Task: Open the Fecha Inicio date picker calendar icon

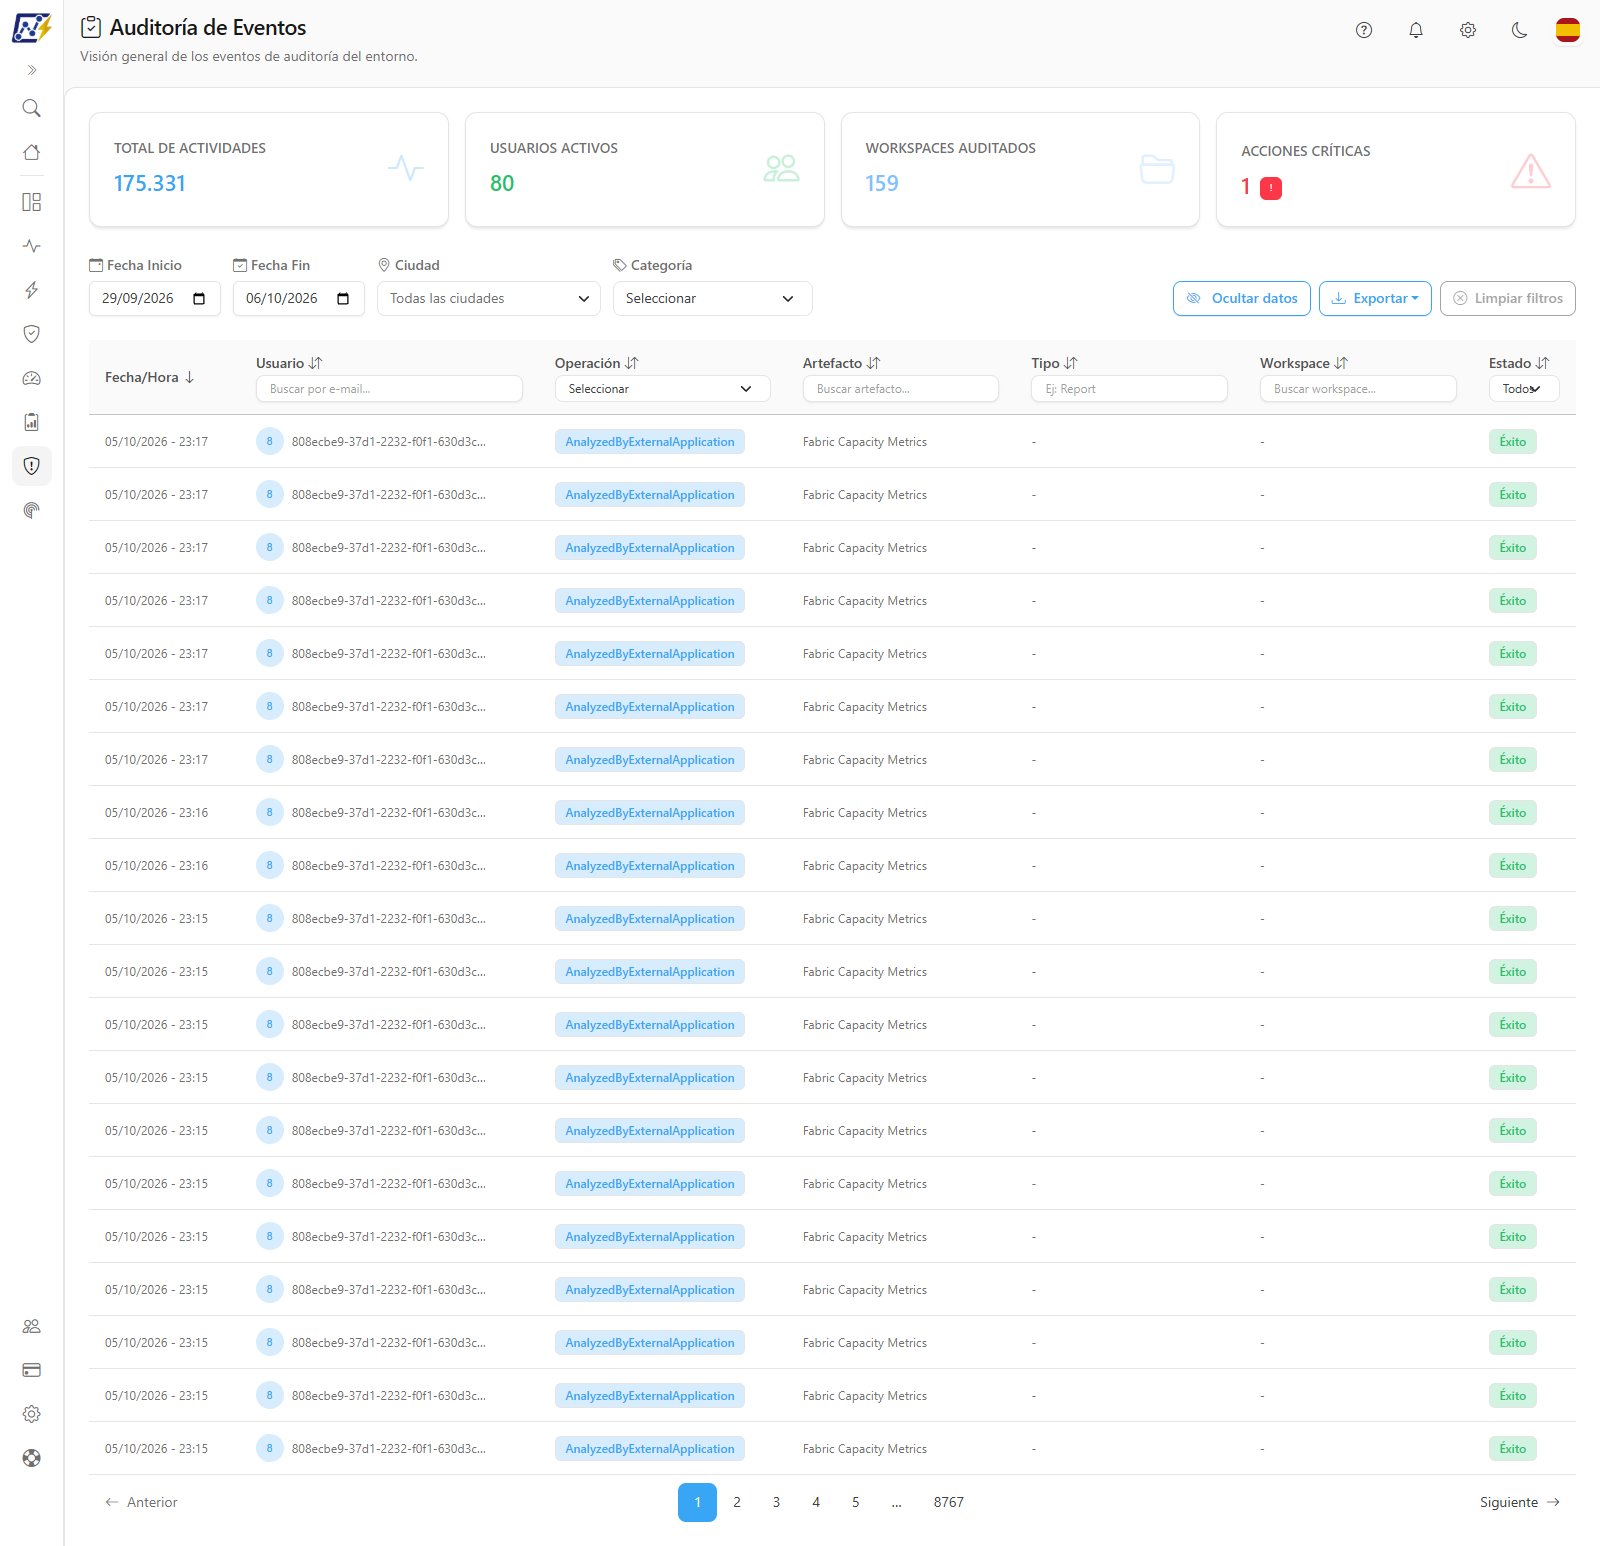Action: tap(199, 299)
